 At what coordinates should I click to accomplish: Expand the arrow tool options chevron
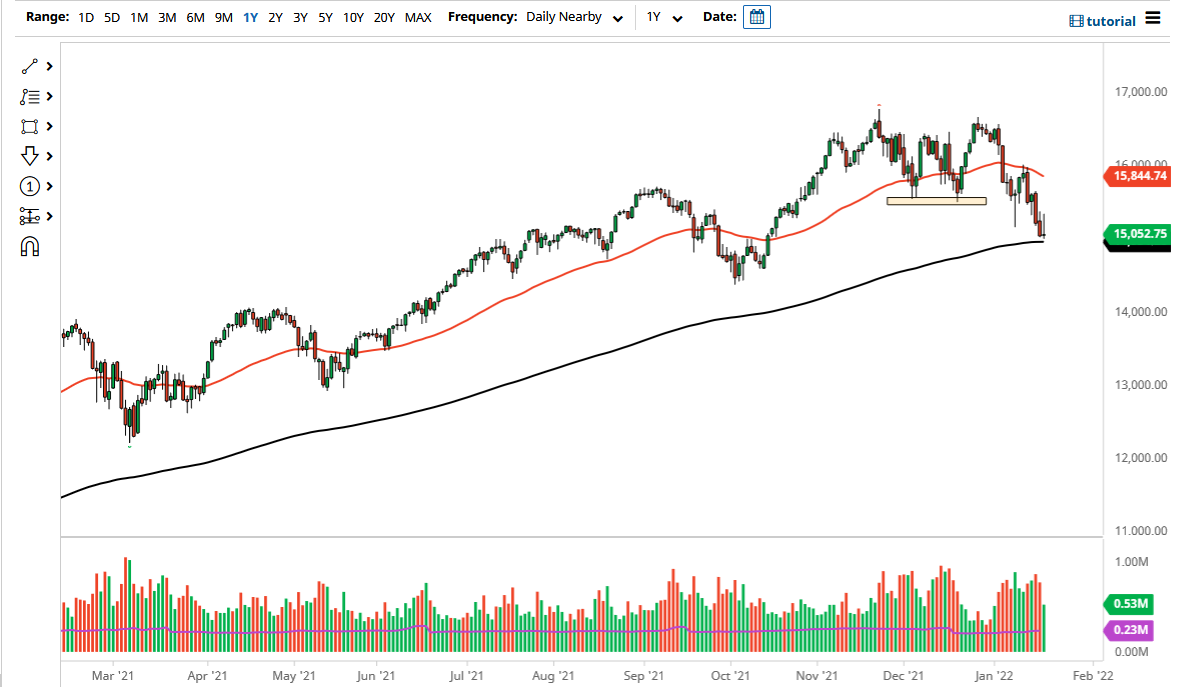48,156
